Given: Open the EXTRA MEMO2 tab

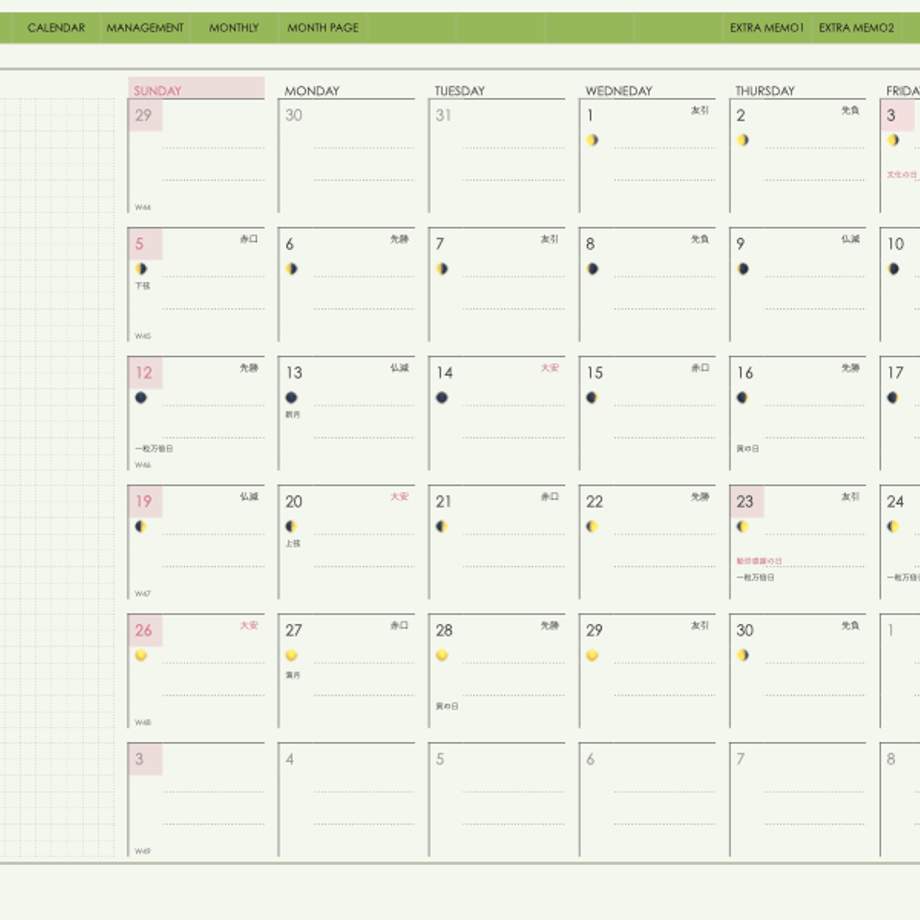Looking at the screenshot, I should [856, 28].
